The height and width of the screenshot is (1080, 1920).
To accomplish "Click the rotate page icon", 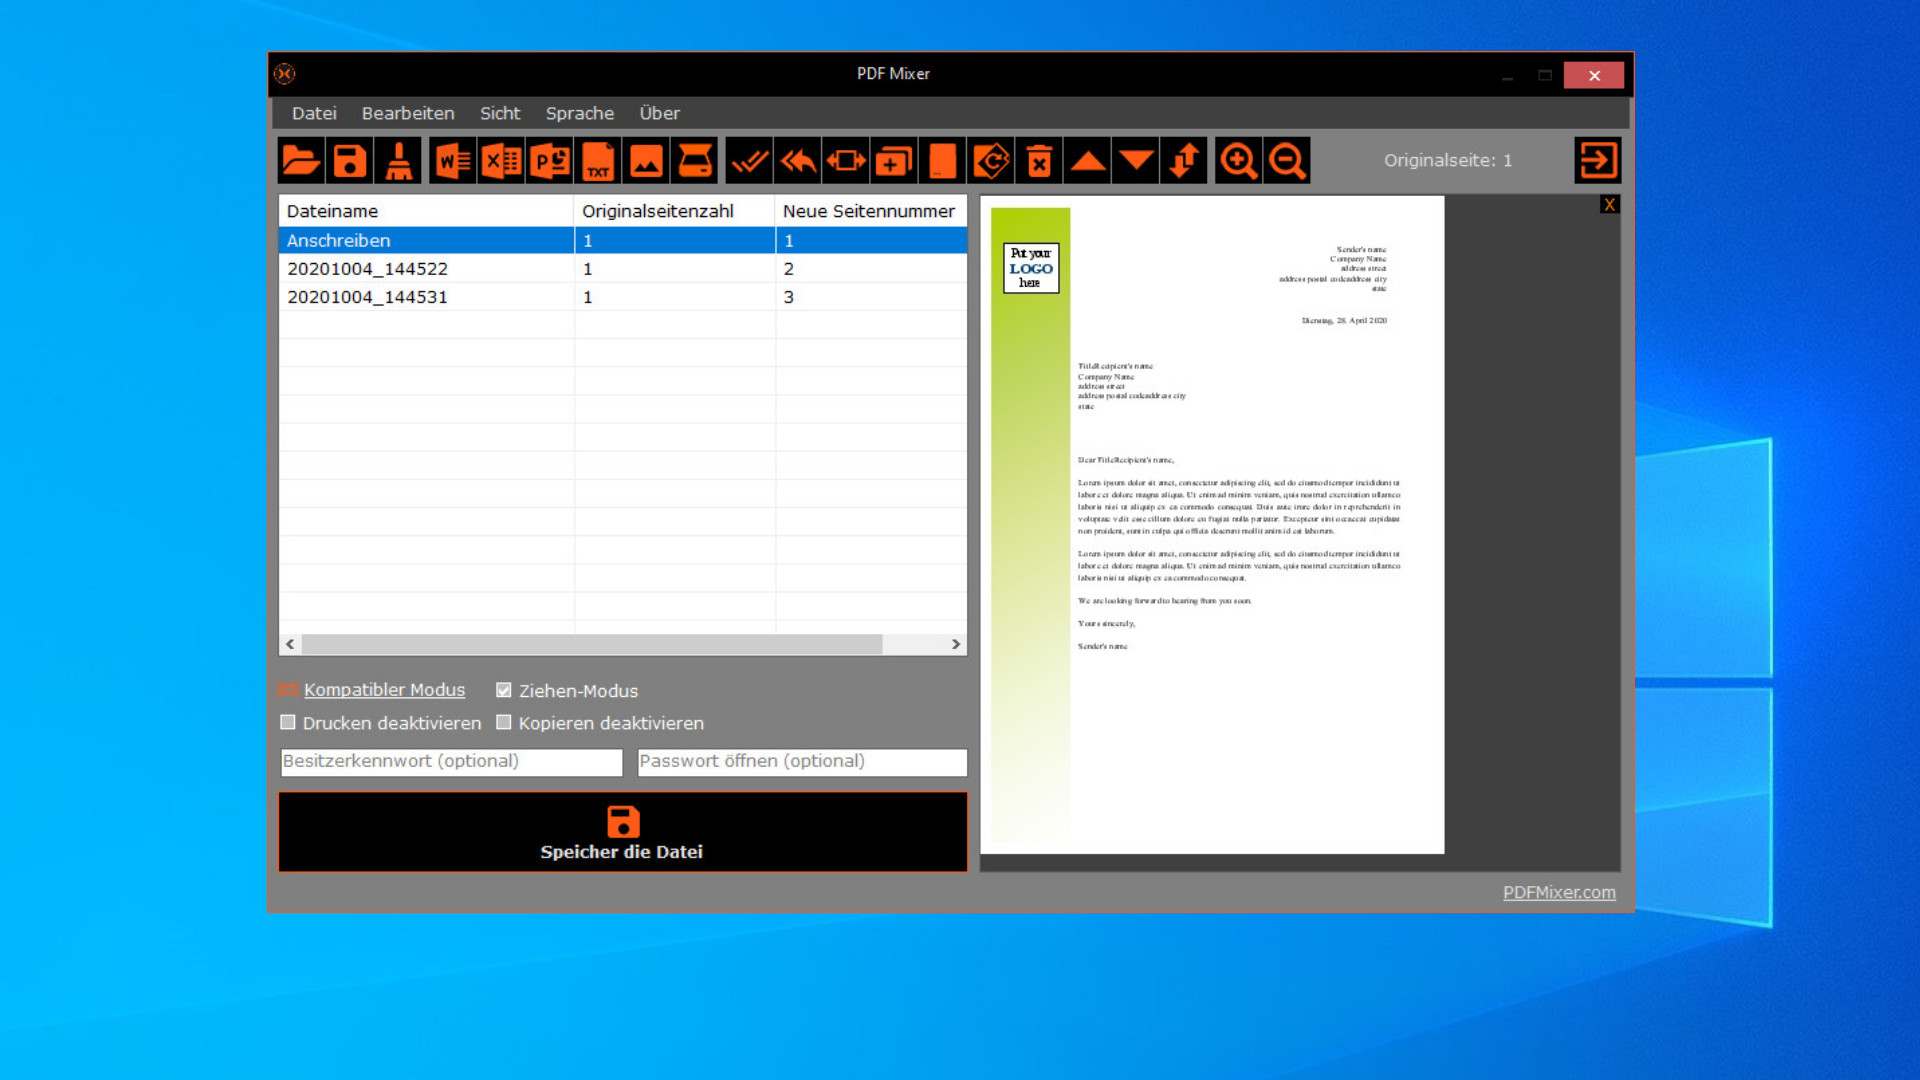I will pyautogui.click(x=991, y=161).
